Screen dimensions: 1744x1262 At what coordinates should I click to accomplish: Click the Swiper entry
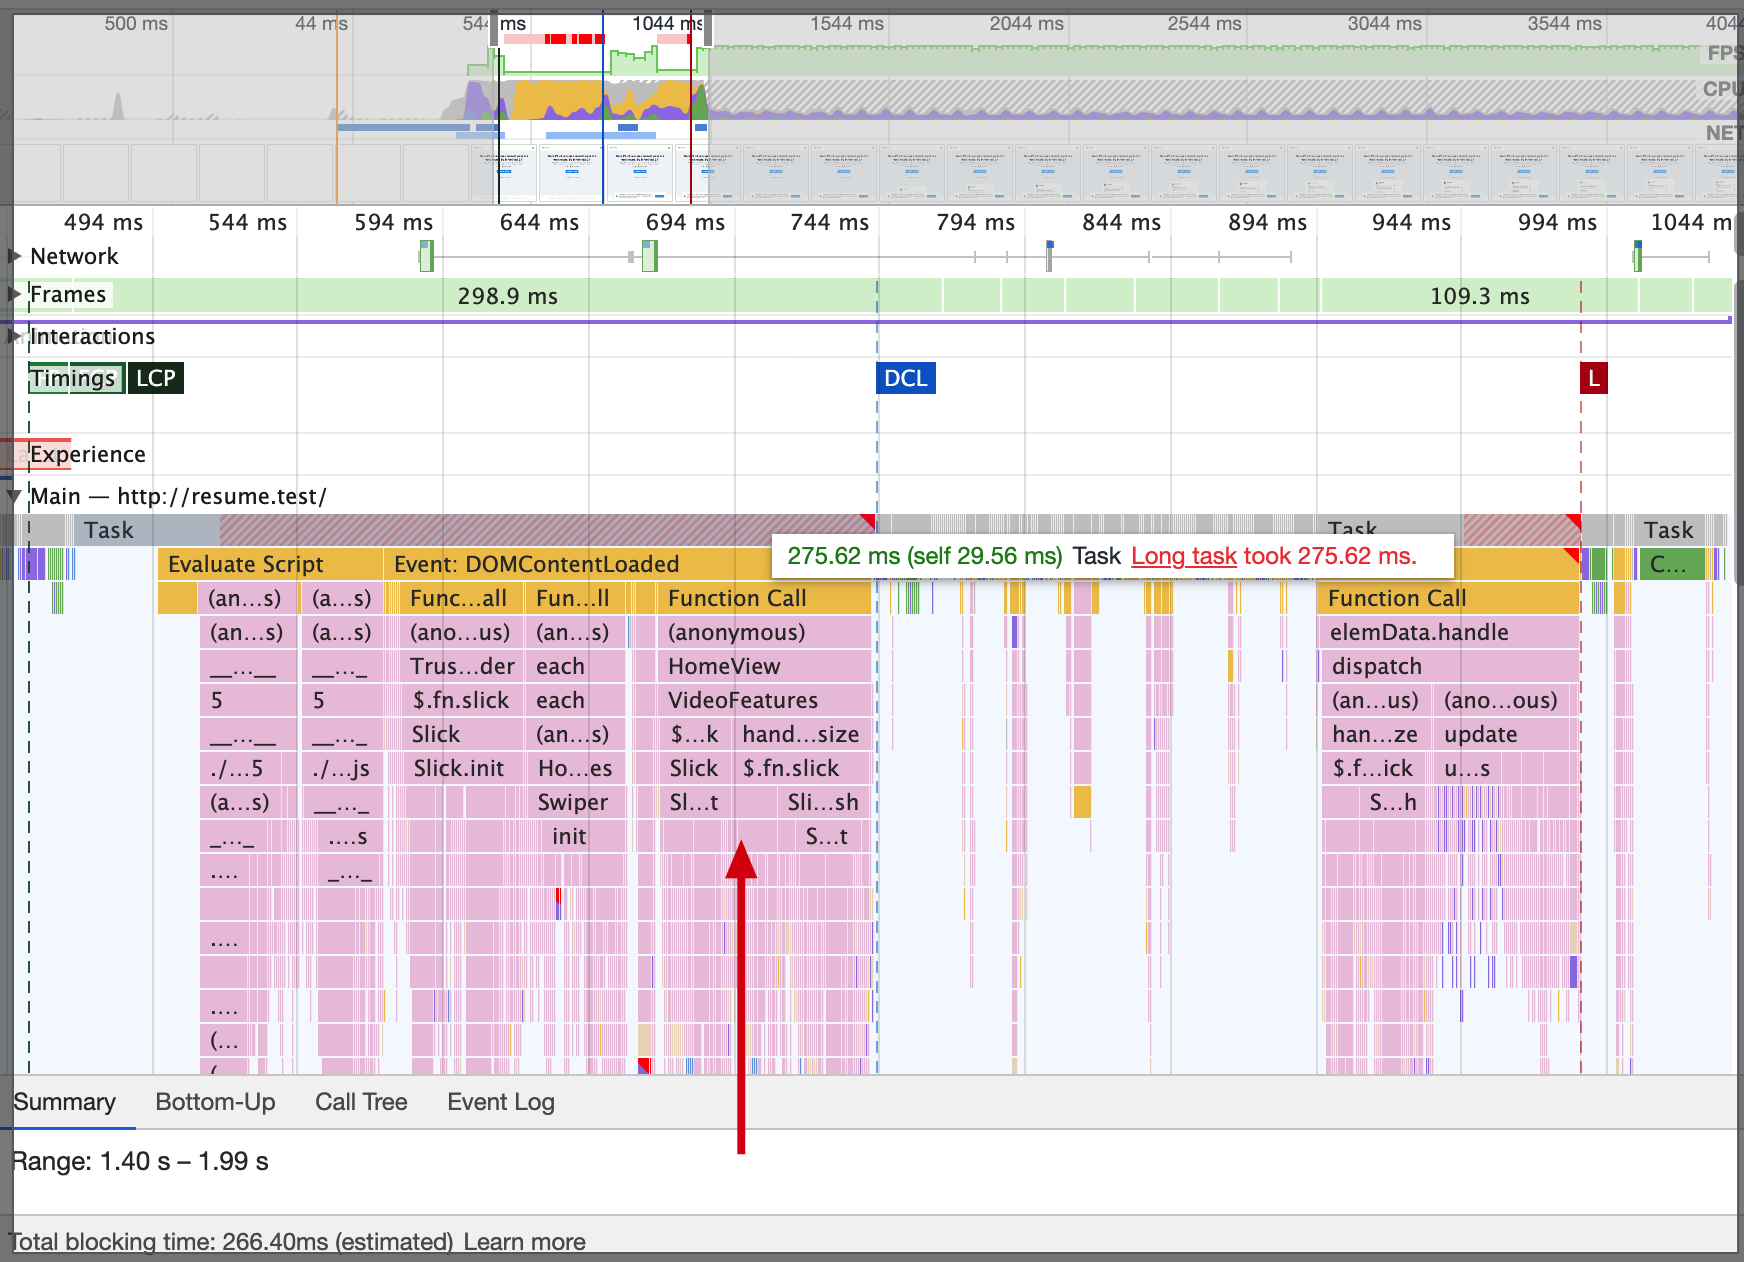click(573, 802)
